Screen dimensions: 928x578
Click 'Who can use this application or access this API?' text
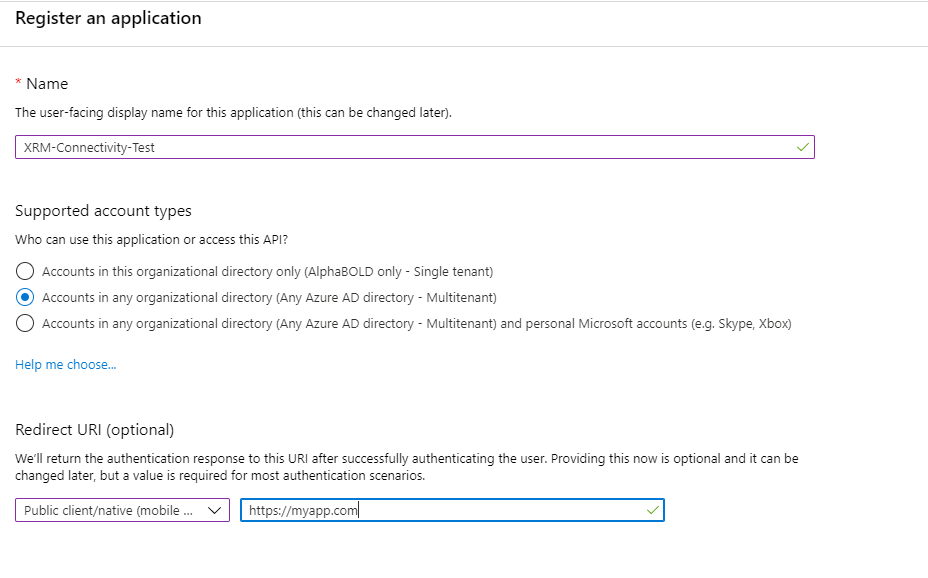coord(152,240)
